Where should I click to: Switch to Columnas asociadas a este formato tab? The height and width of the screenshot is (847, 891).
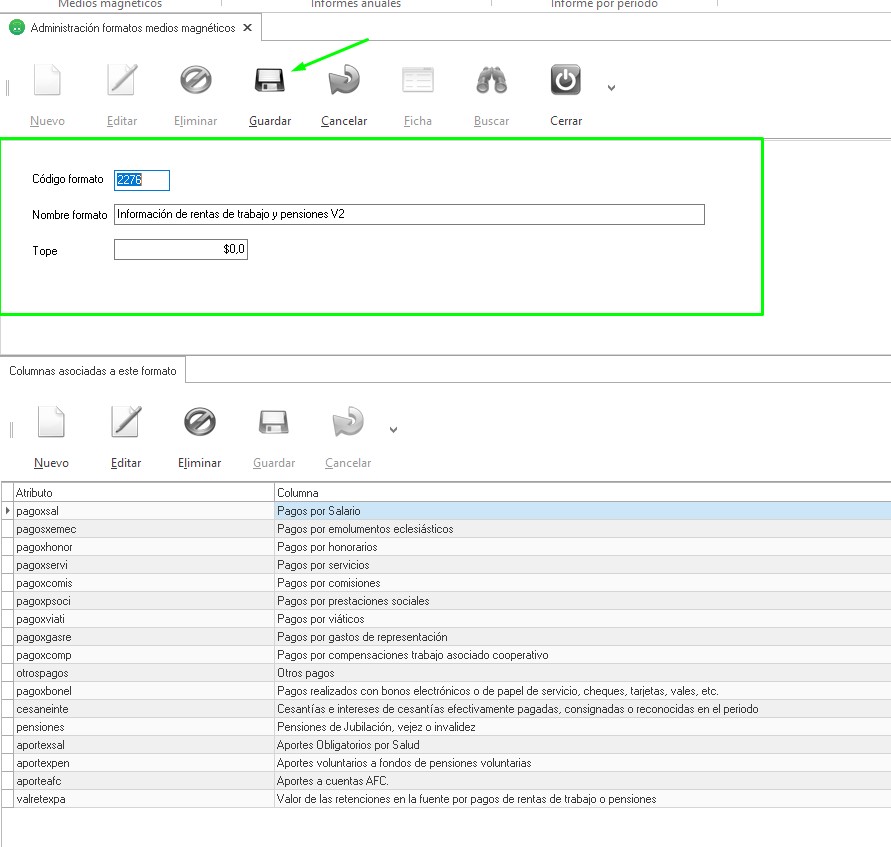[93, 371]
